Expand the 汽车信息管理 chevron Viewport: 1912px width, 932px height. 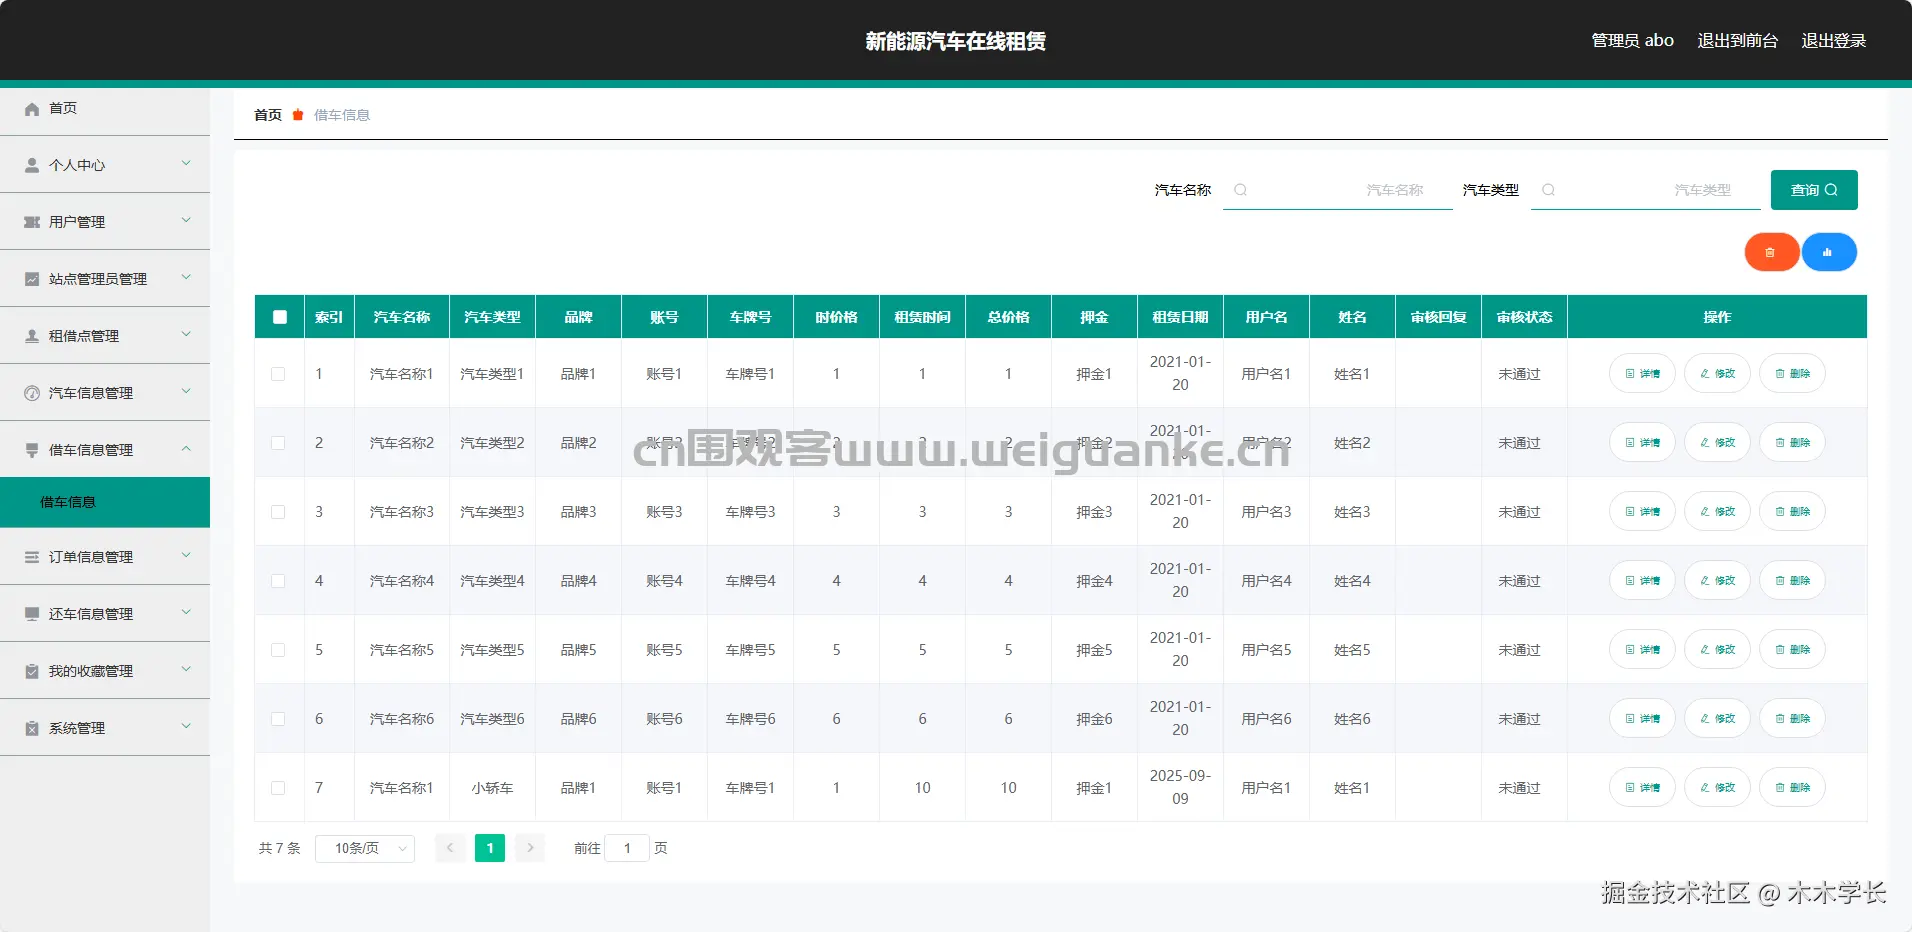(x=186, y=391)
